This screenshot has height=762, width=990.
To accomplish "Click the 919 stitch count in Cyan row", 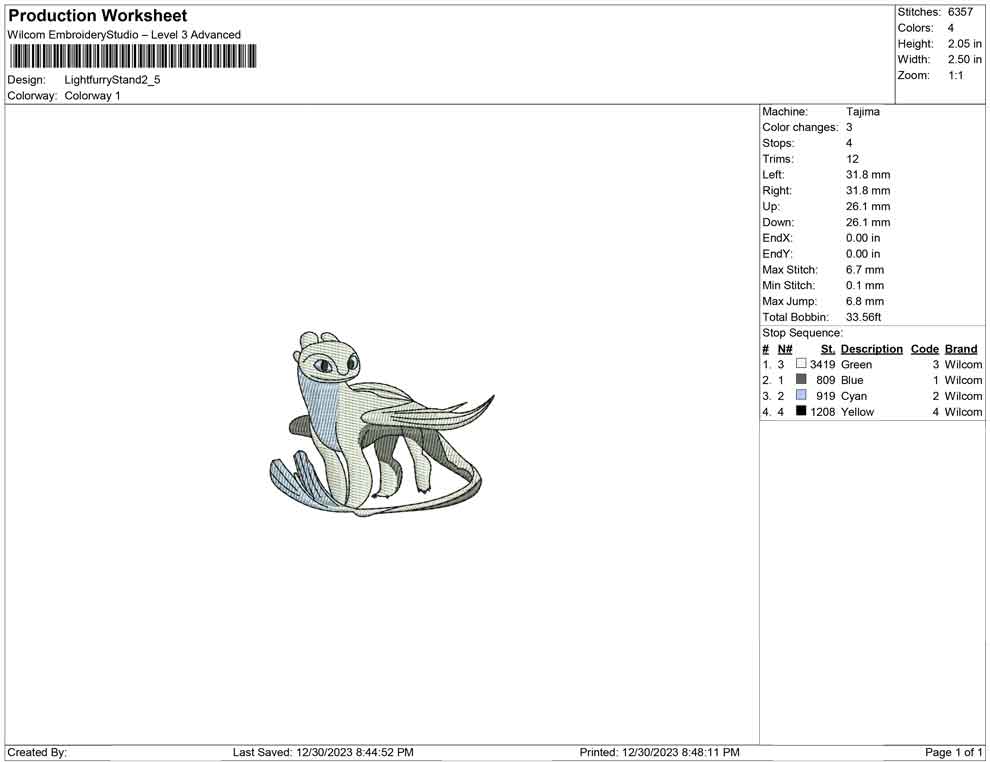I will (826, 396).
